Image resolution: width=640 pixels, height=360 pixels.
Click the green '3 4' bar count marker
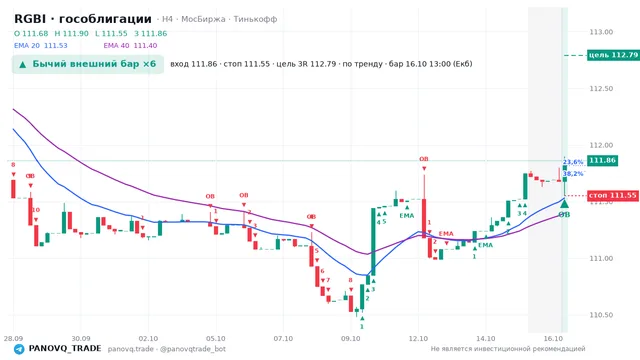point(522,213)
